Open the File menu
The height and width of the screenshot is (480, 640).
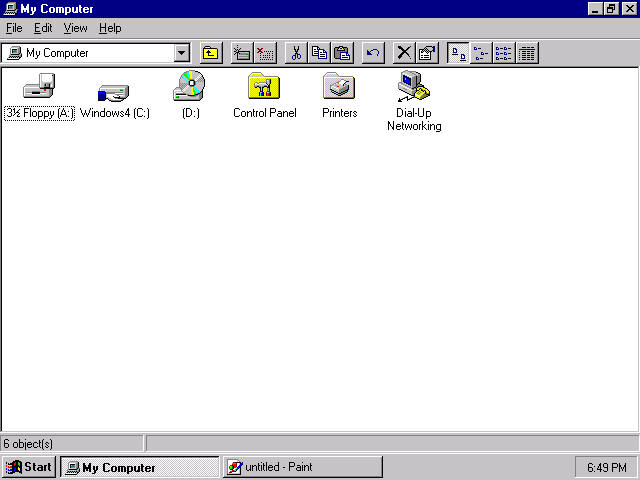coord(14,28)
